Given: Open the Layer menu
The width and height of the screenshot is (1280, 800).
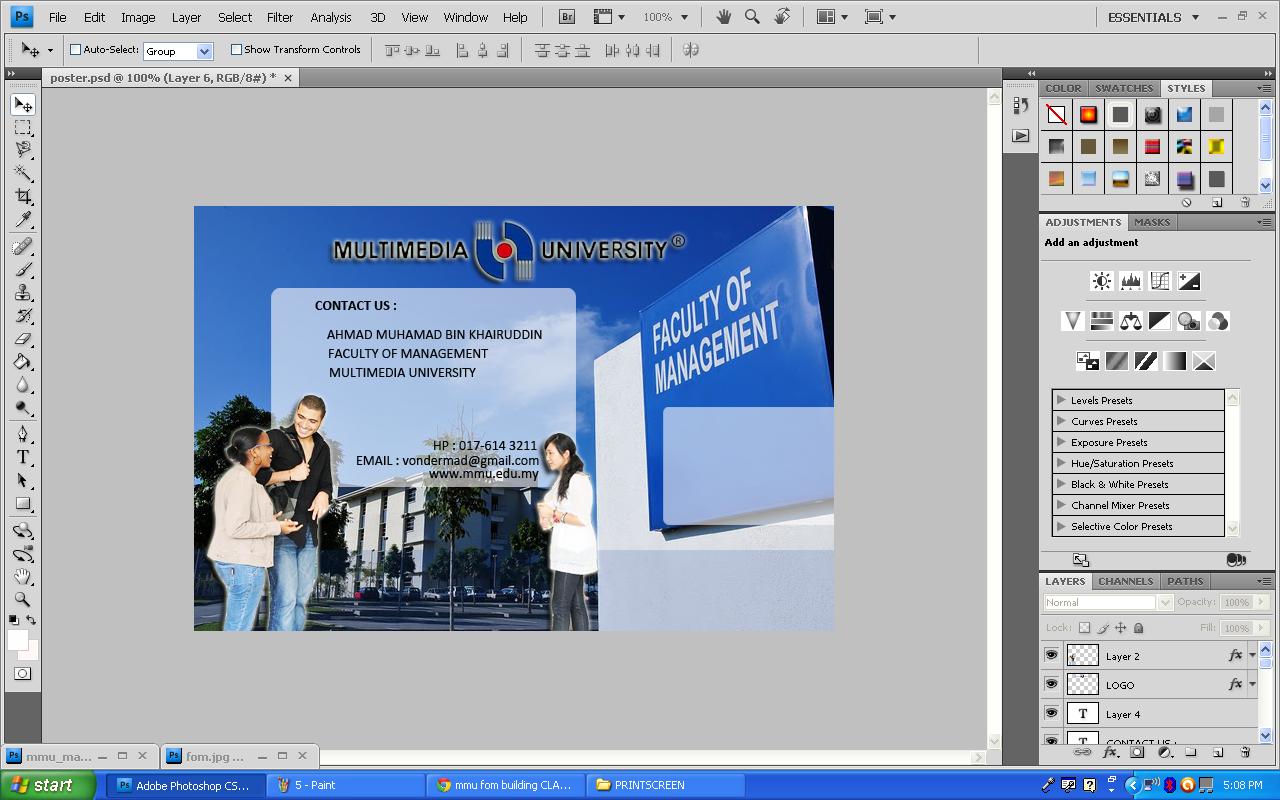Looking at the screenshot, I should tap(186, 17).
